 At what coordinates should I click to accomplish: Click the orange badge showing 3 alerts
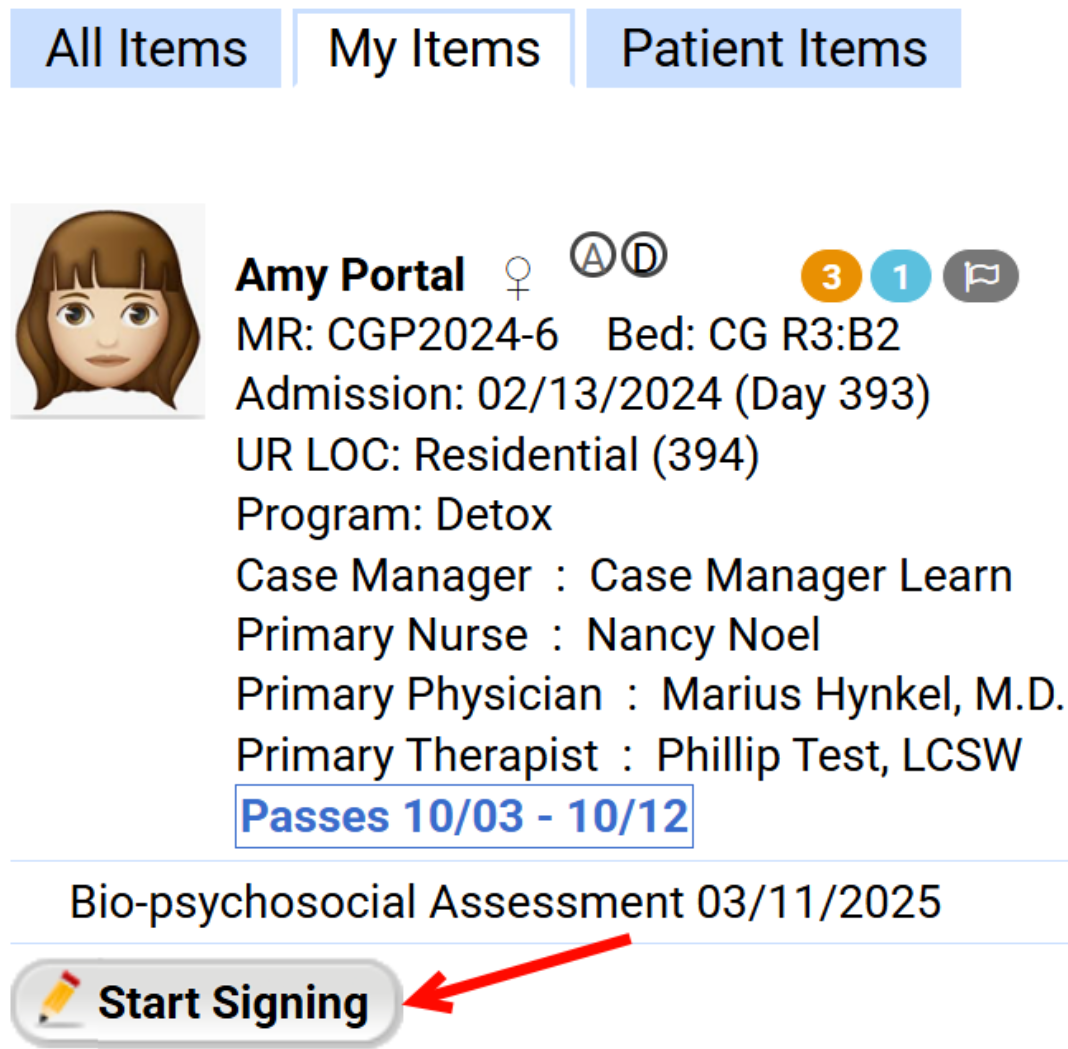pyautogui.click(x=830, y=277)
